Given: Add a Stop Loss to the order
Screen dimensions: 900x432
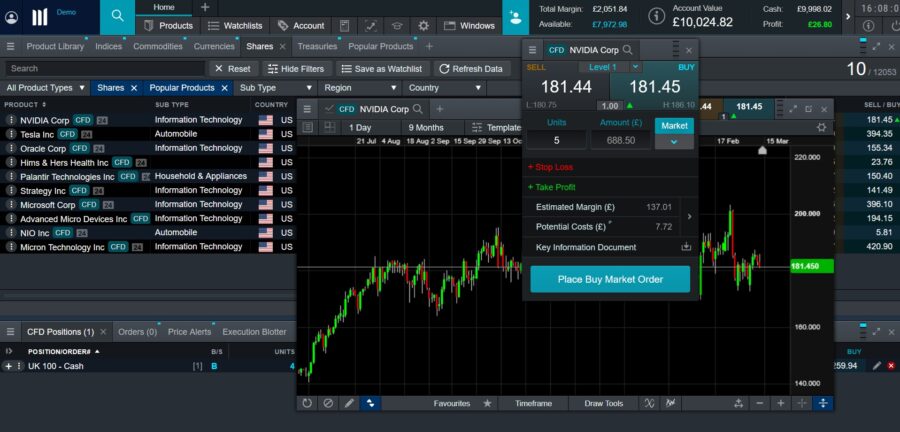Looking at the screenshot, I should pyautogui.click(x=550, y=167).
